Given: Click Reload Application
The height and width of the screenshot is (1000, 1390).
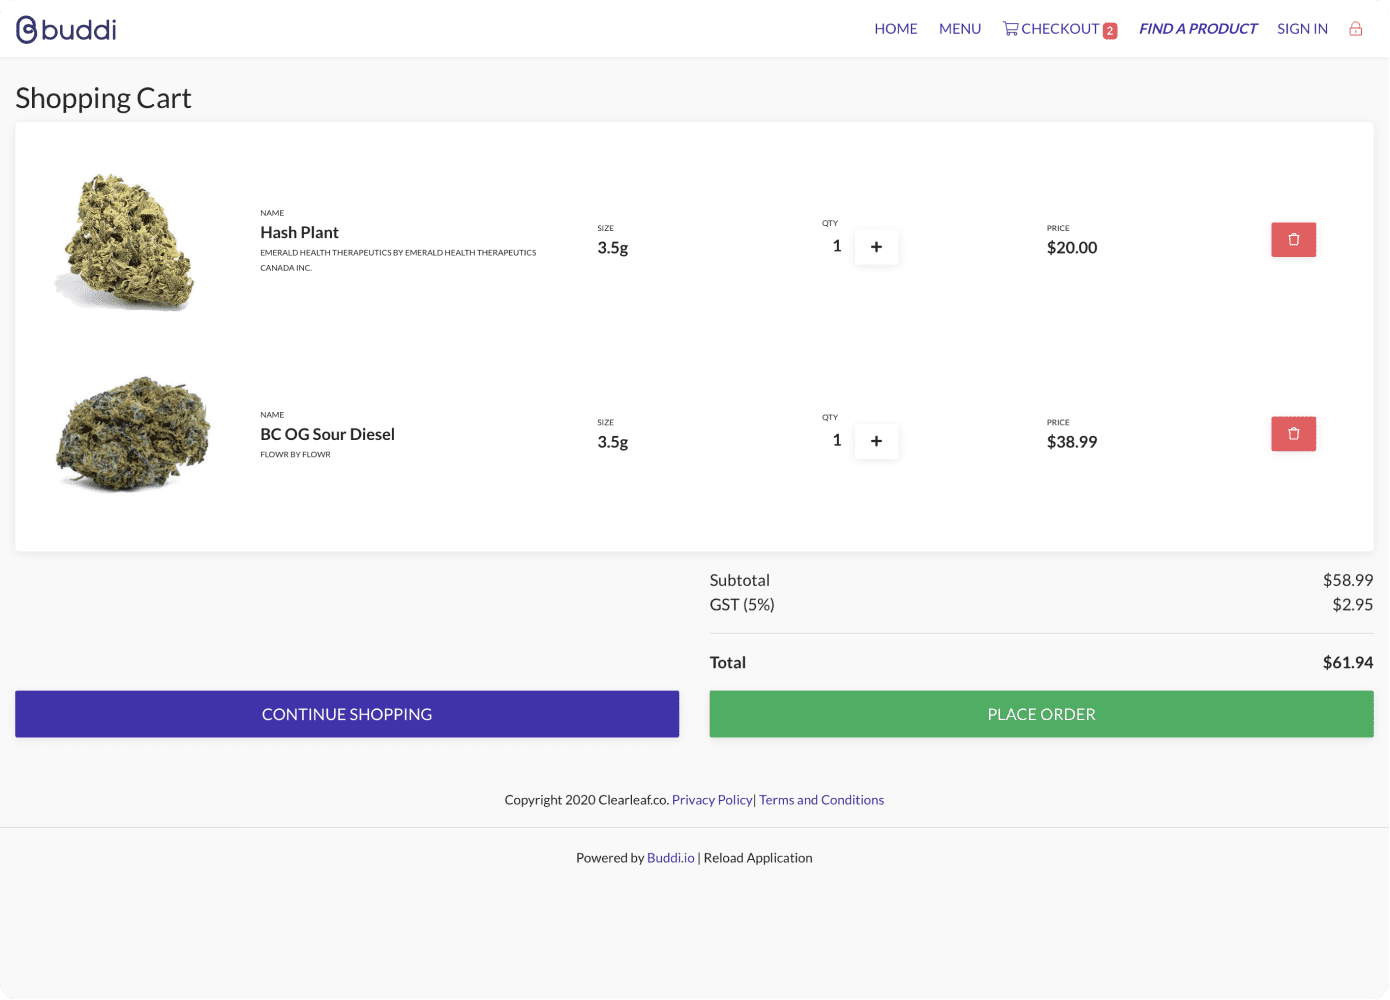Looking at the screenshot, I should [758, 858].
